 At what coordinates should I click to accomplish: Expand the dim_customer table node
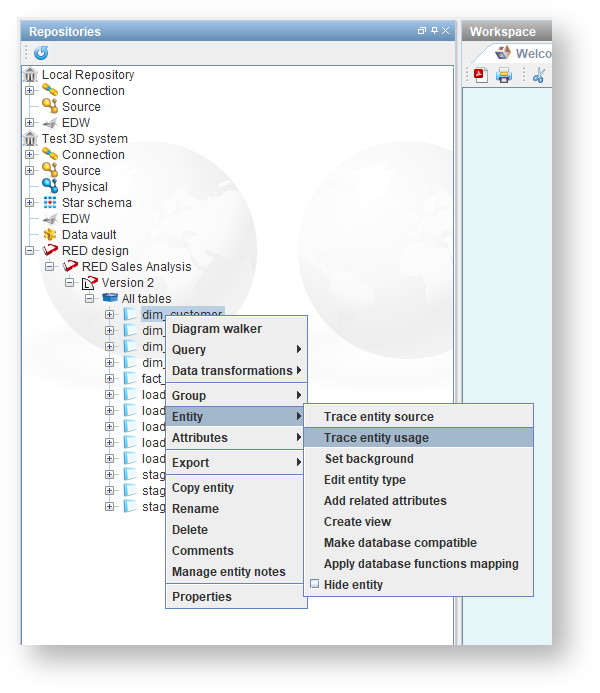tap(109, 314)
